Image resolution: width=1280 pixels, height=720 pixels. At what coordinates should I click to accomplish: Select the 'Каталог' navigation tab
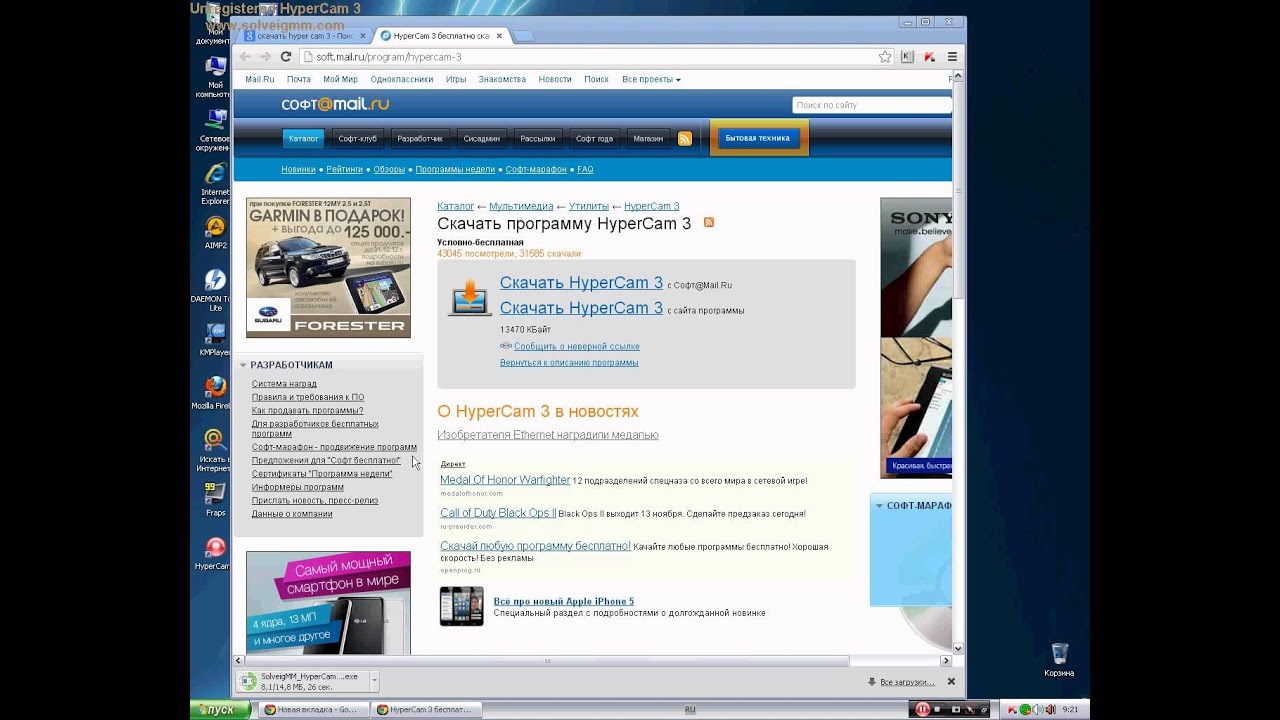click(x=303, y=139)
